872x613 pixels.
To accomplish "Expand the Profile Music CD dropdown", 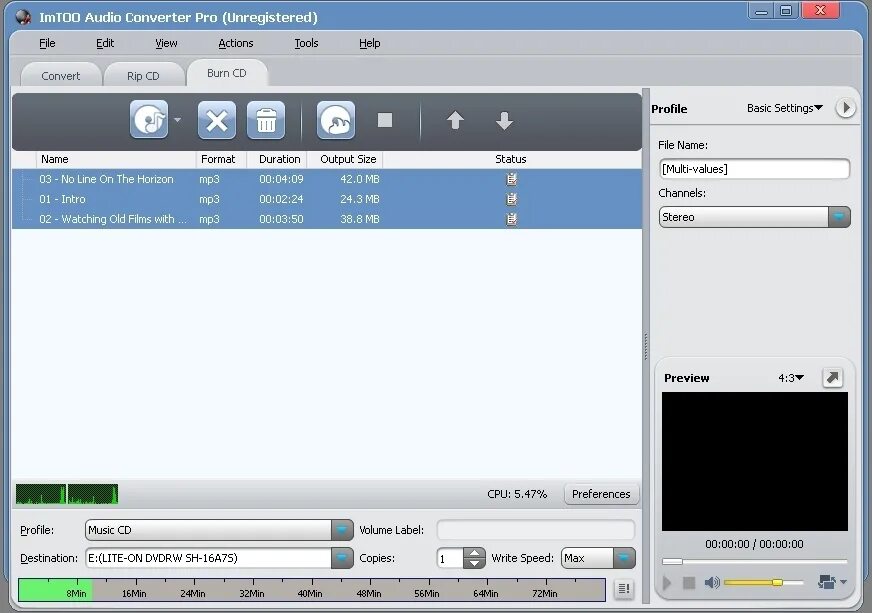I will (x=342, y=530).
